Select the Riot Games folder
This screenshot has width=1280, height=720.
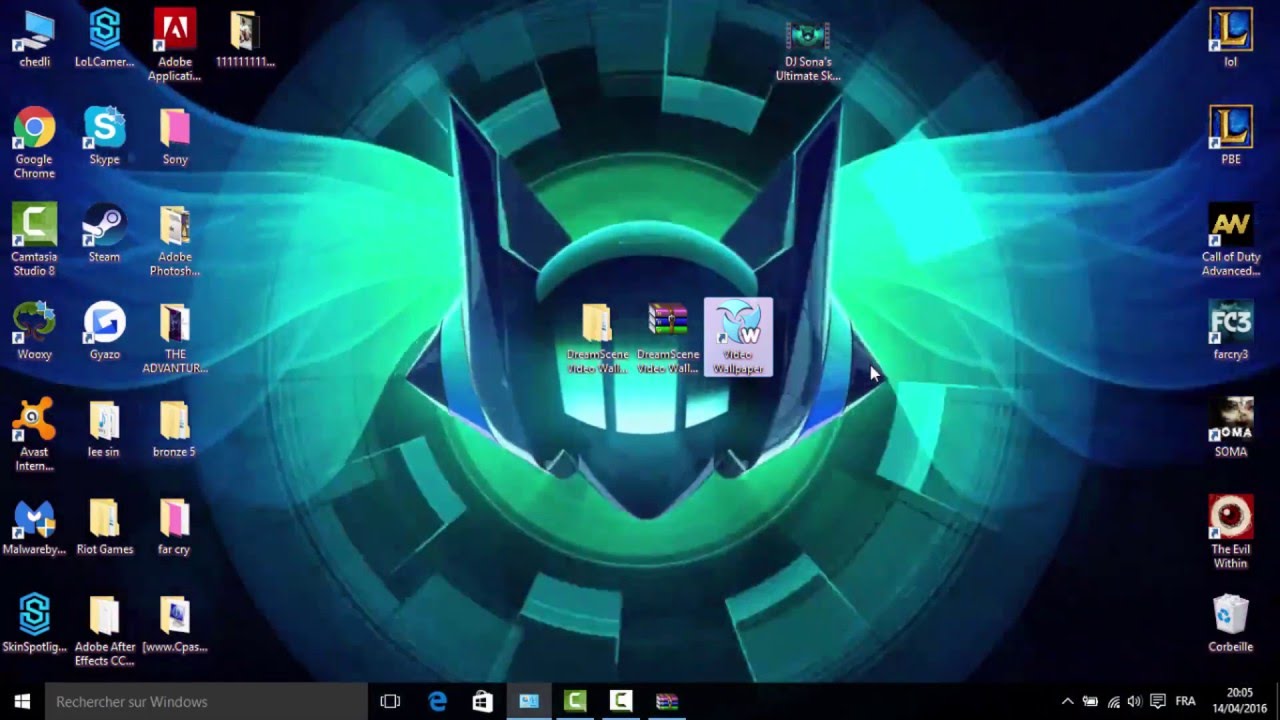(x=104, y=526)
